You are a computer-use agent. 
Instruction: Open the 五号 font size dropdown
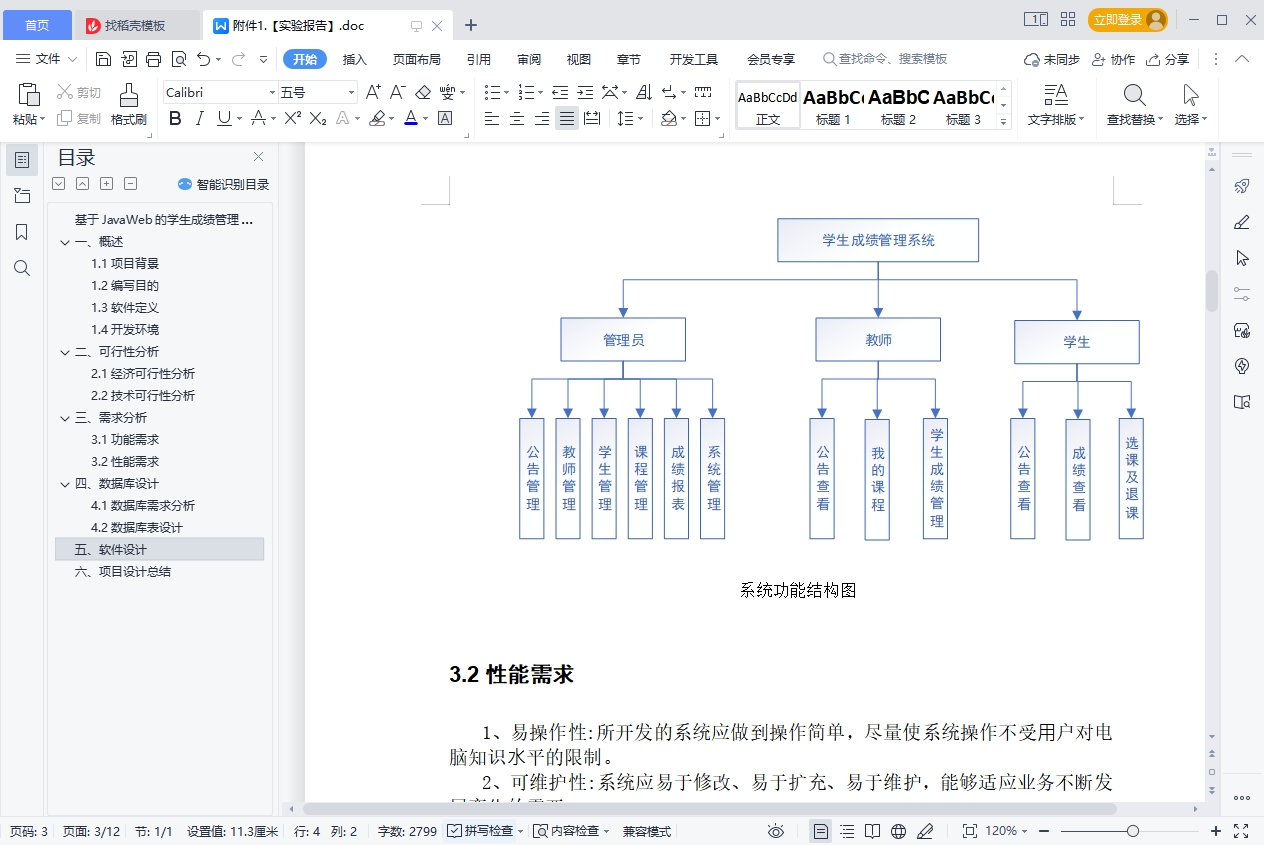[350, 91]
